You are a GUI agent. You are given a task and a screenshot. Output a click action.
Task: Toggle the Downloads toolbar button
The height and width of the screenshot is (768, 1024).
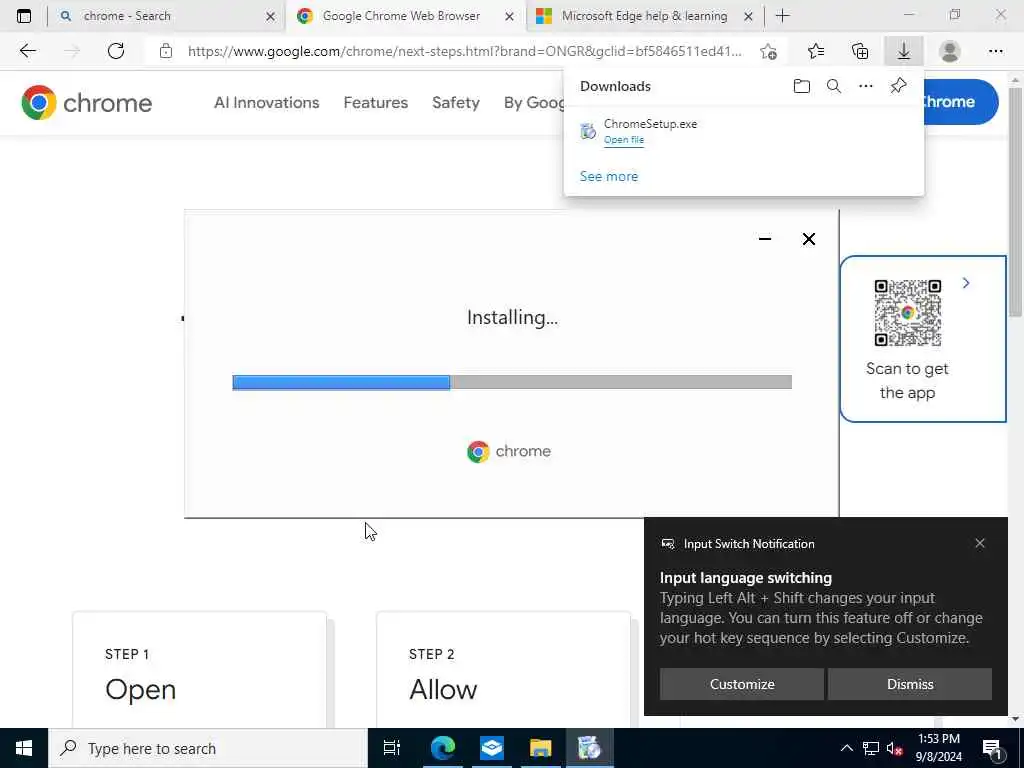click(x=904, y=51)
